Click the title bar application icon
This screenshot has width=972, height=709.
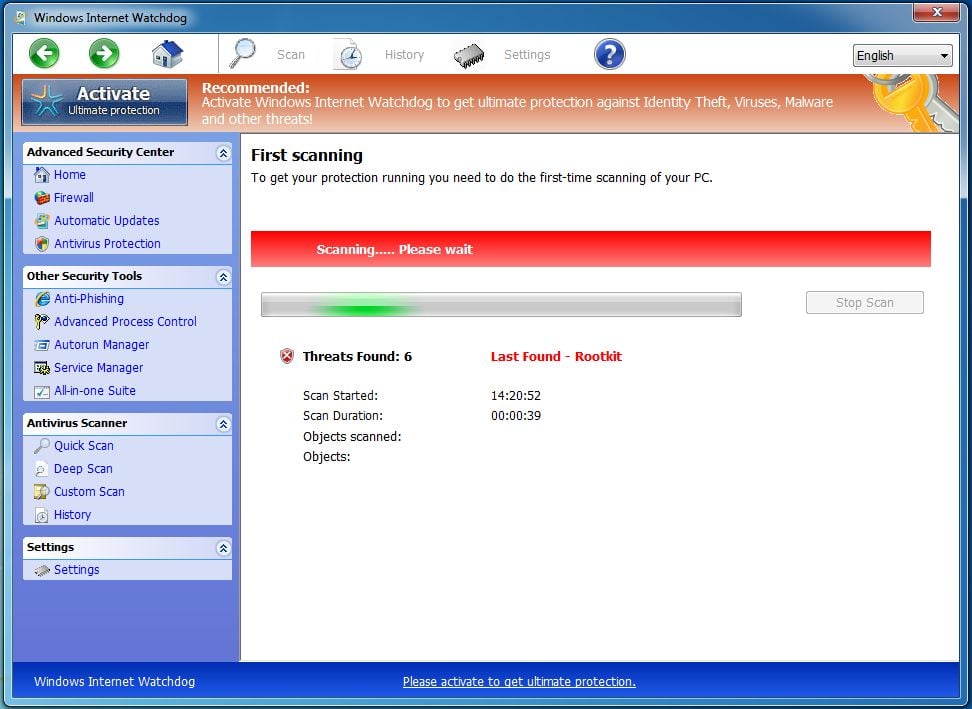(20, 17)
